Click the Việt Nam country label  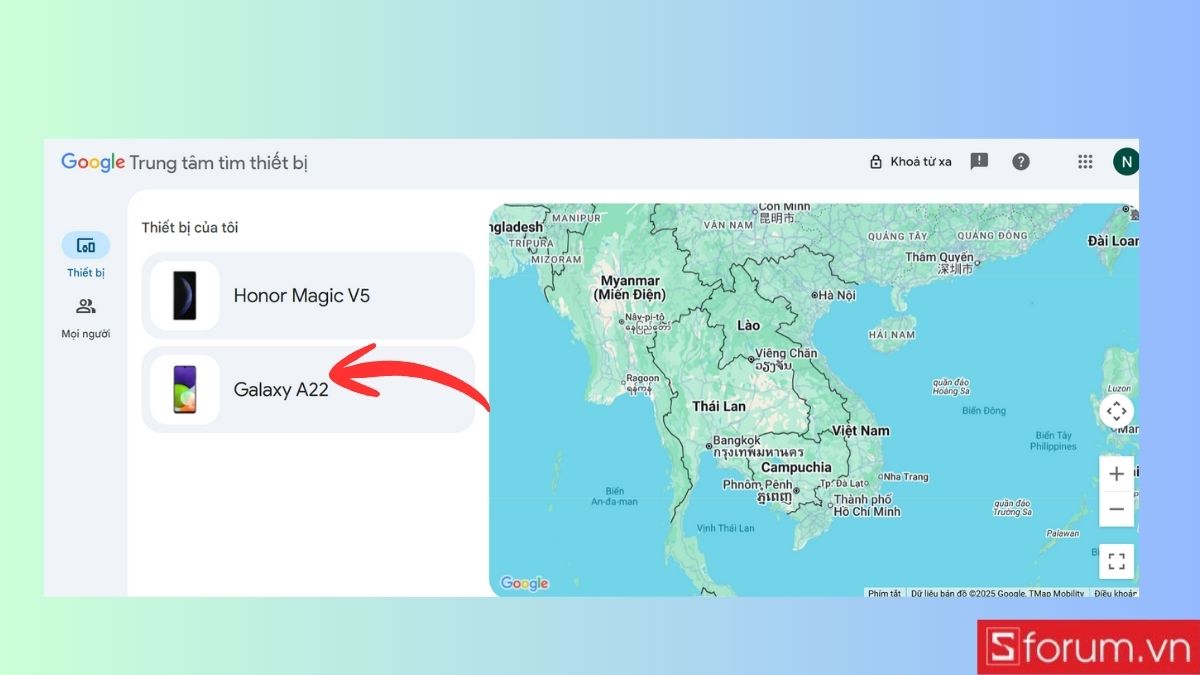(x=861, y=431)
